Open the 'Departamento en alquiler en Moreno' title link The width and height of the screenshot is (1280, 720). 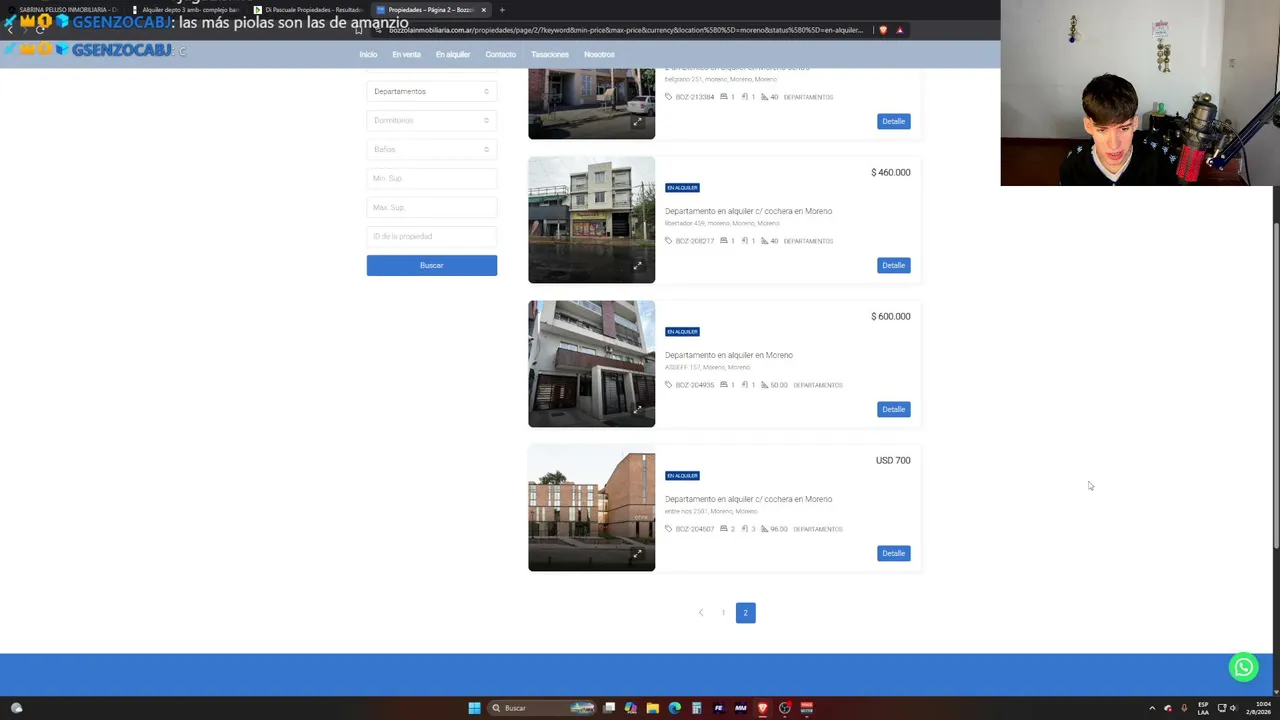pyautogui.click(x=728, y=355)
